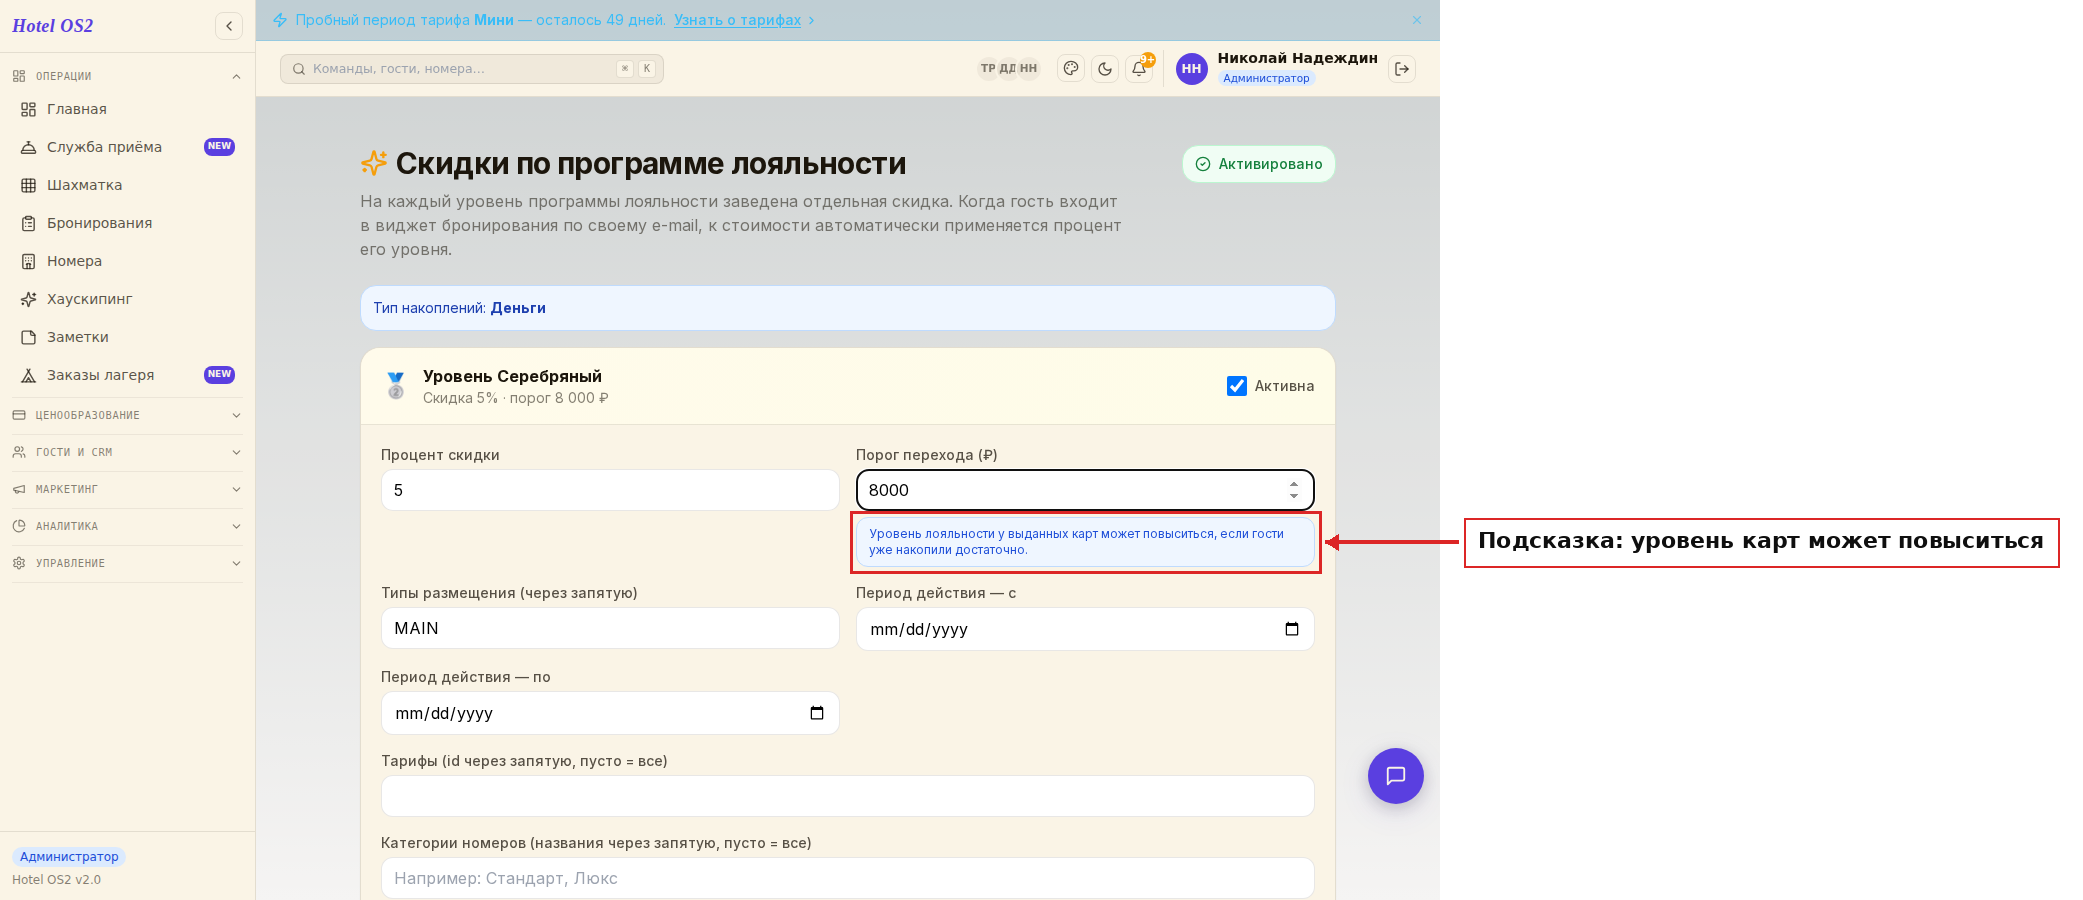Open the Служба приёма menu item
Image resolution: width=2083 pixels, height=900 pixels.
coord(127,147)
